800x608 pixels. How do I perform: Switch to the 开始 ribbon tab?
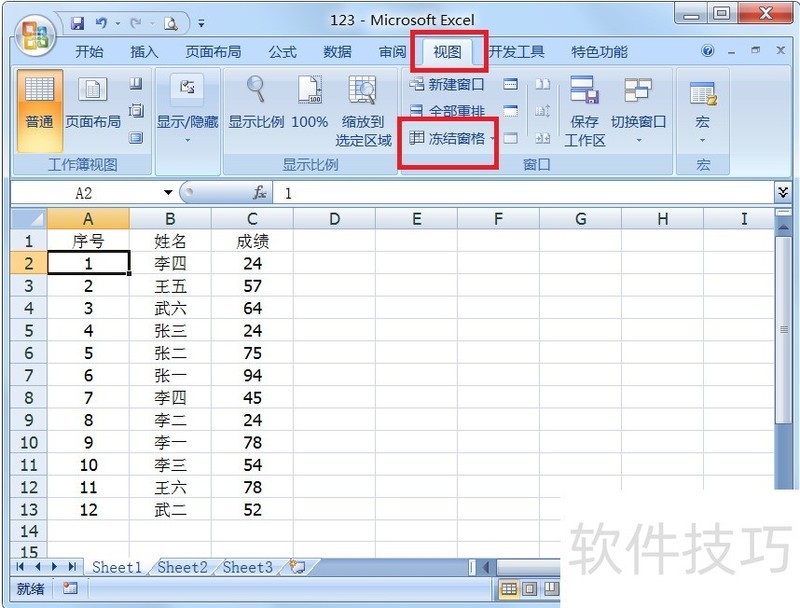[88, 51]
